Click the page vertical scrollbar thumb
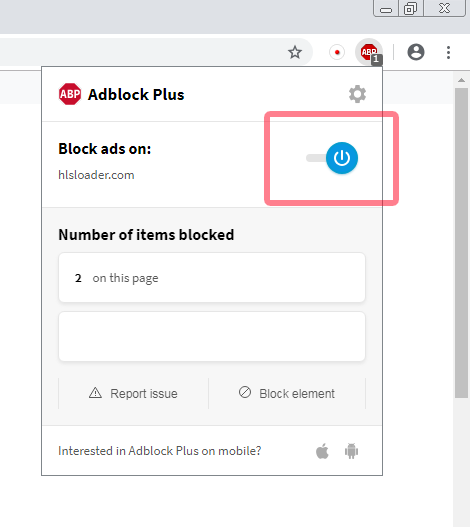This screenshot has height=527, width=470. pos(461,243)
